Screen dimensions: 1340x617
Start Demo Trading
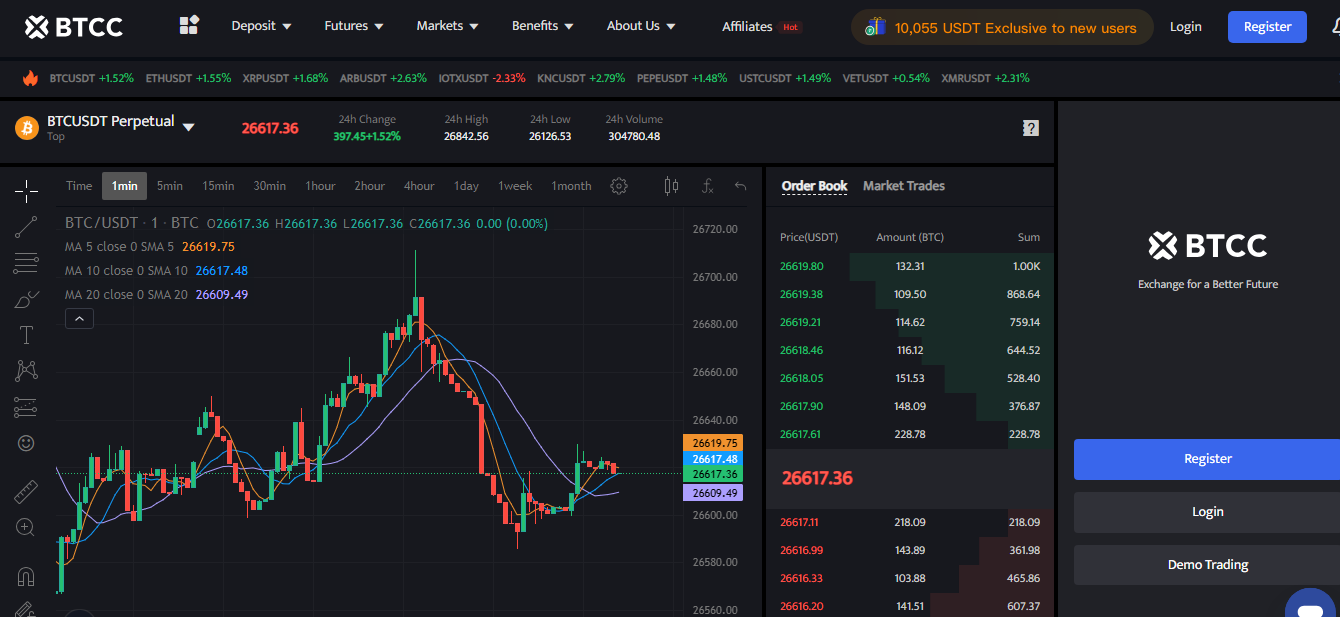(1207, 565)
